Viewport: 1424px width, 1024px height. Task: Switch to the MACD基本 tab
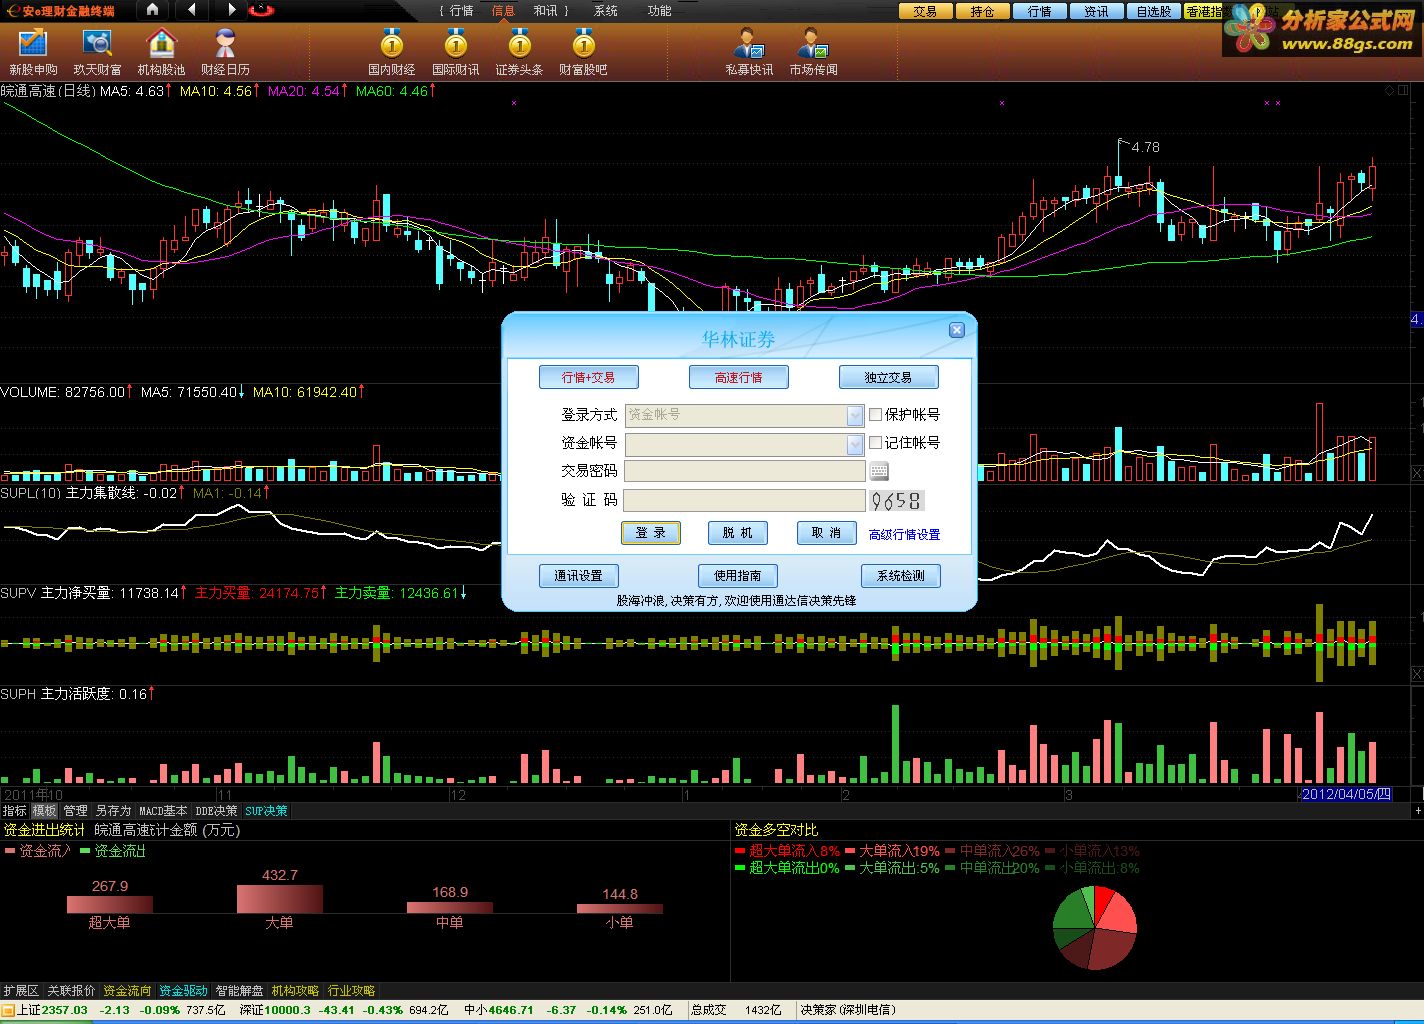(x=162, y=811)
